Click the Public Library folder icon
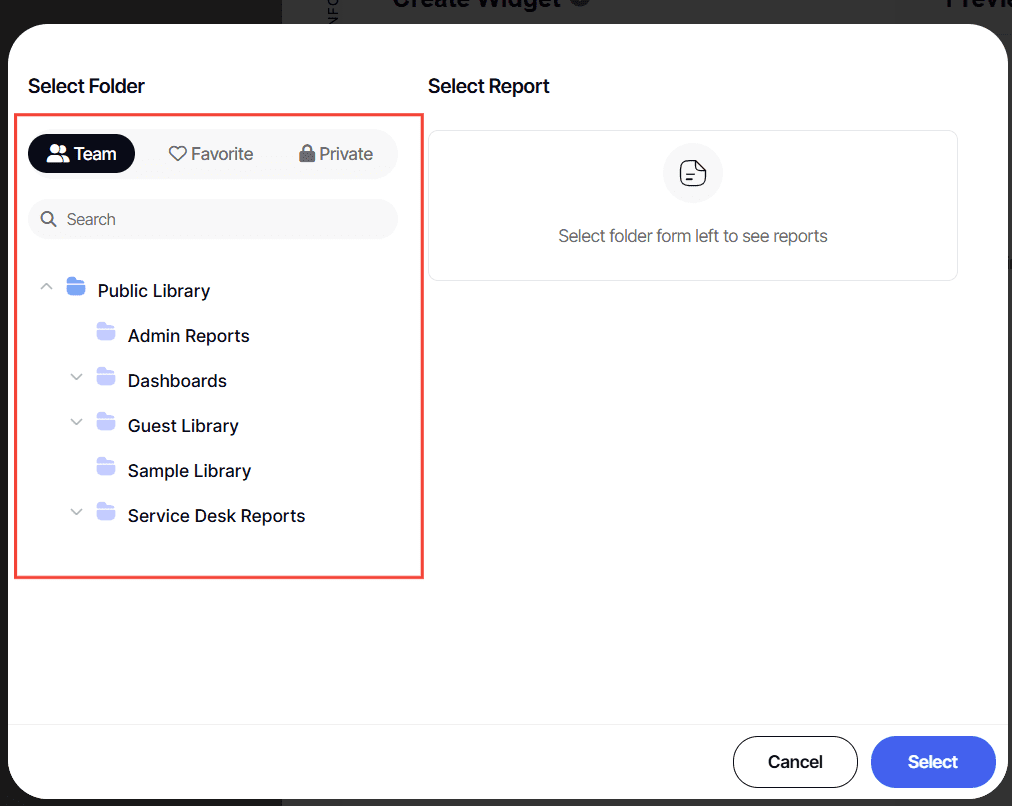 pos(76,288)
